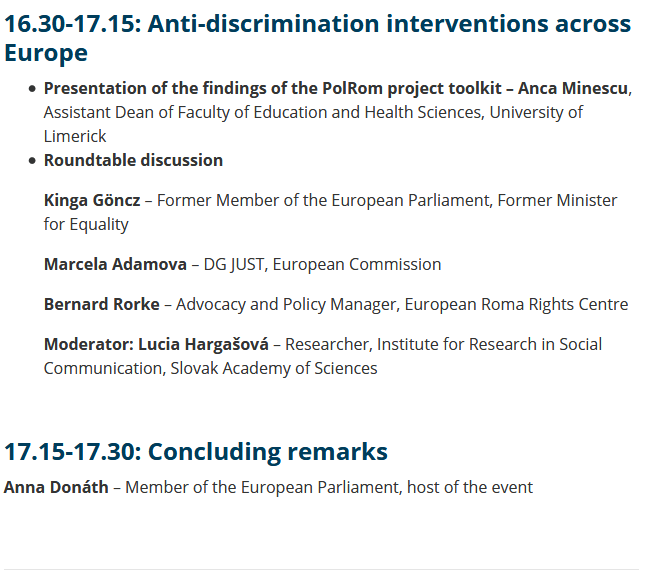Click Slovak Academy of Sciences text
This screenshot has height=578, width=654.
click(x=274, y=369)
